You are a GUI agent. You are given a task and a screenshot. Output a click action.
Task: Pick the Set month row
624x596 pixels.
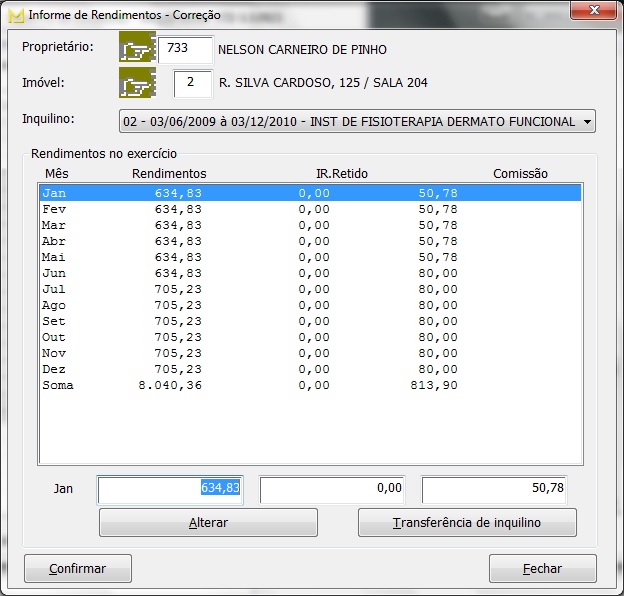click(310, 321)
